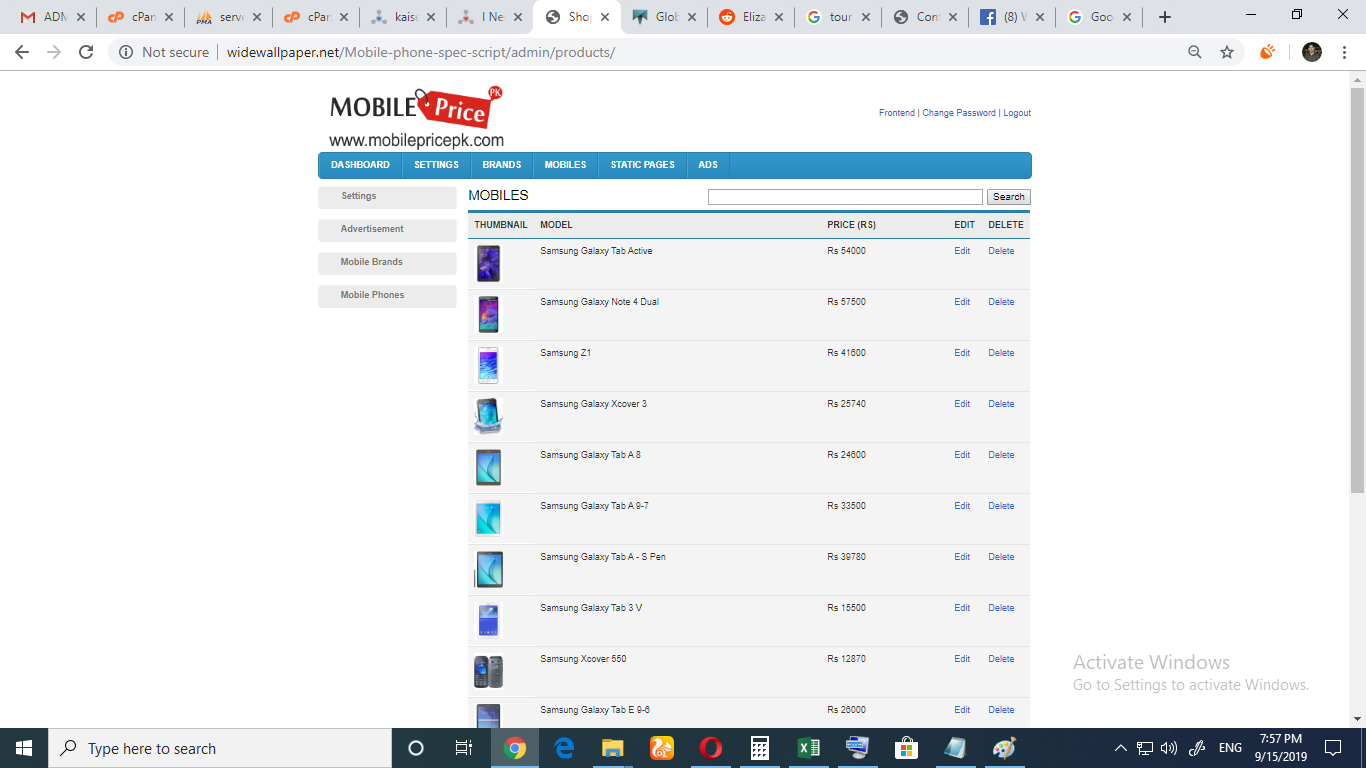Open Microsoft Store from taskbar

(906, 748)
